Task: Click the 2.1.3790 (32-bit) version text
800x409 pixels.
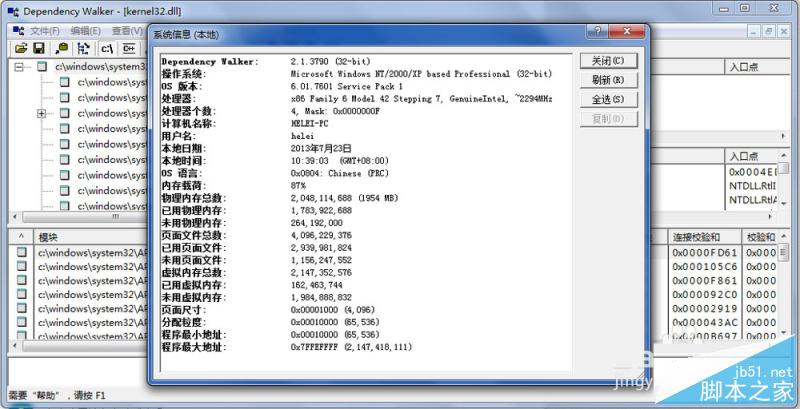Action: [330, 62]
